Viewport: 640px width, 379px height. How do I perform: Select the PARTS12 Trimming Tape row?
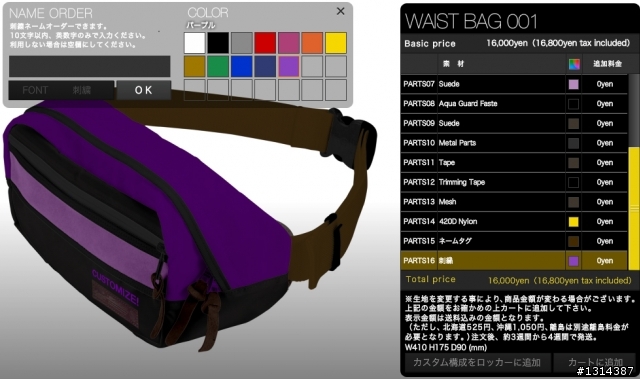click(x=514, y=182)
